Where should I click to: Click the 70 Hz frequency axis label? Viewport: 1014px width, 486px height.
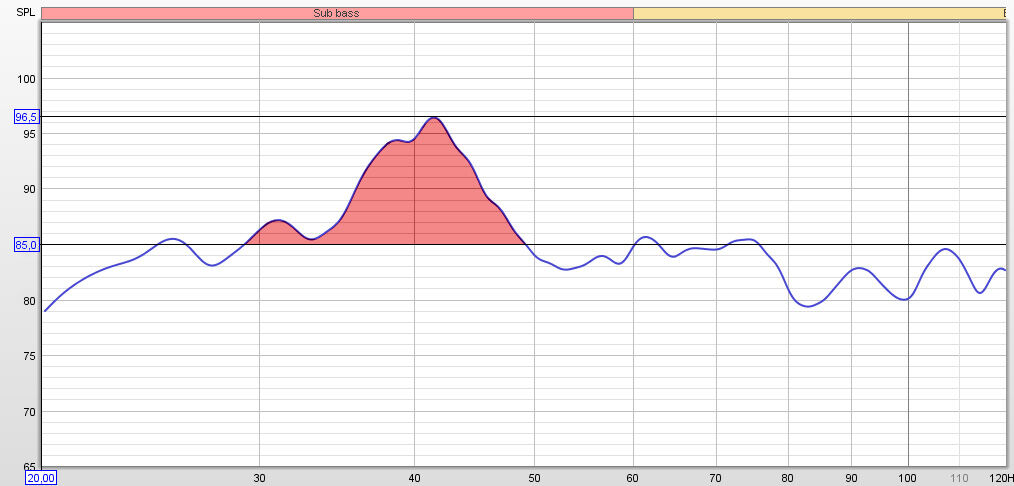(x=716, y=478)
